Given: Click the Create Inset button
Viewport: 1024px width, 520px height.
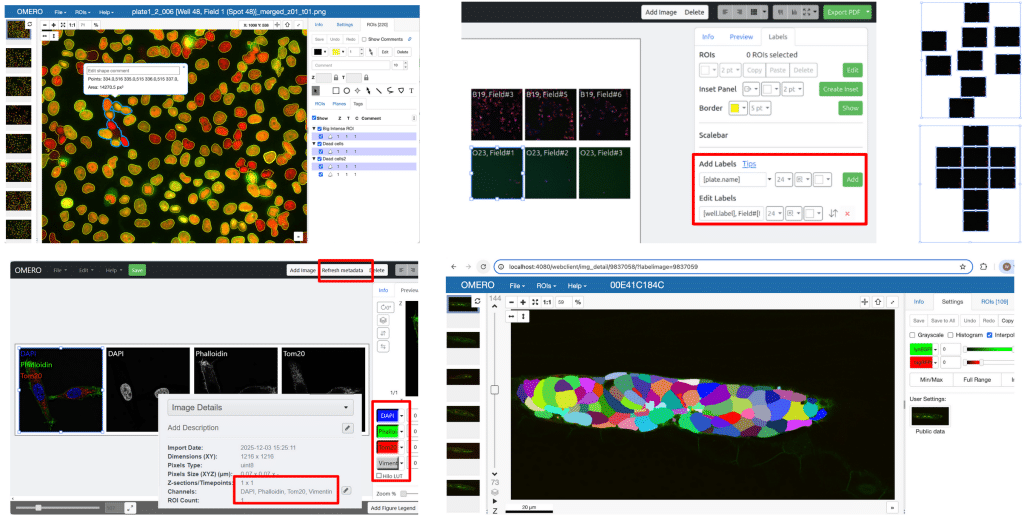Looking at the screenshot, I should point(841,89).
